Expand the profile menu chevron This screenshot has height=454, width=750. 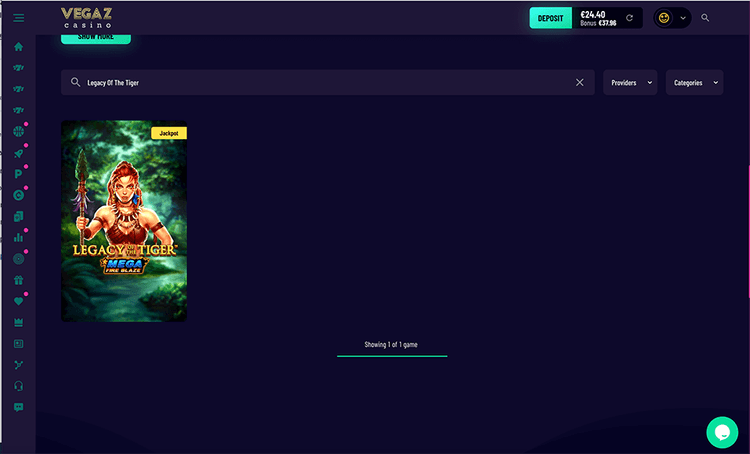pos(683,18)
